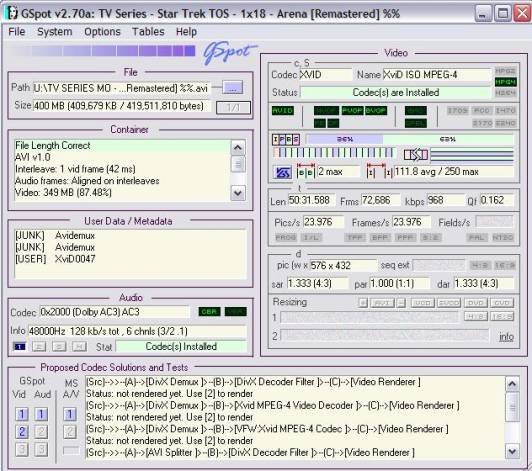Click the Frms field 72,686
Image resolution: width=532 pixels, height=471 pixels.
click(x=380, y=200)
